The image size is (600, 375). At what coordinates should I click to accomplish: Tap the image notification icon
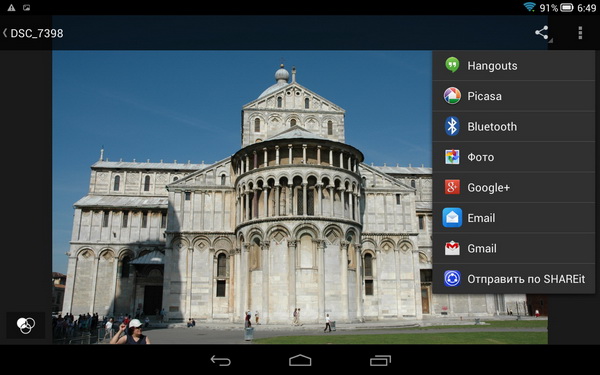click(x=26, y=8)
